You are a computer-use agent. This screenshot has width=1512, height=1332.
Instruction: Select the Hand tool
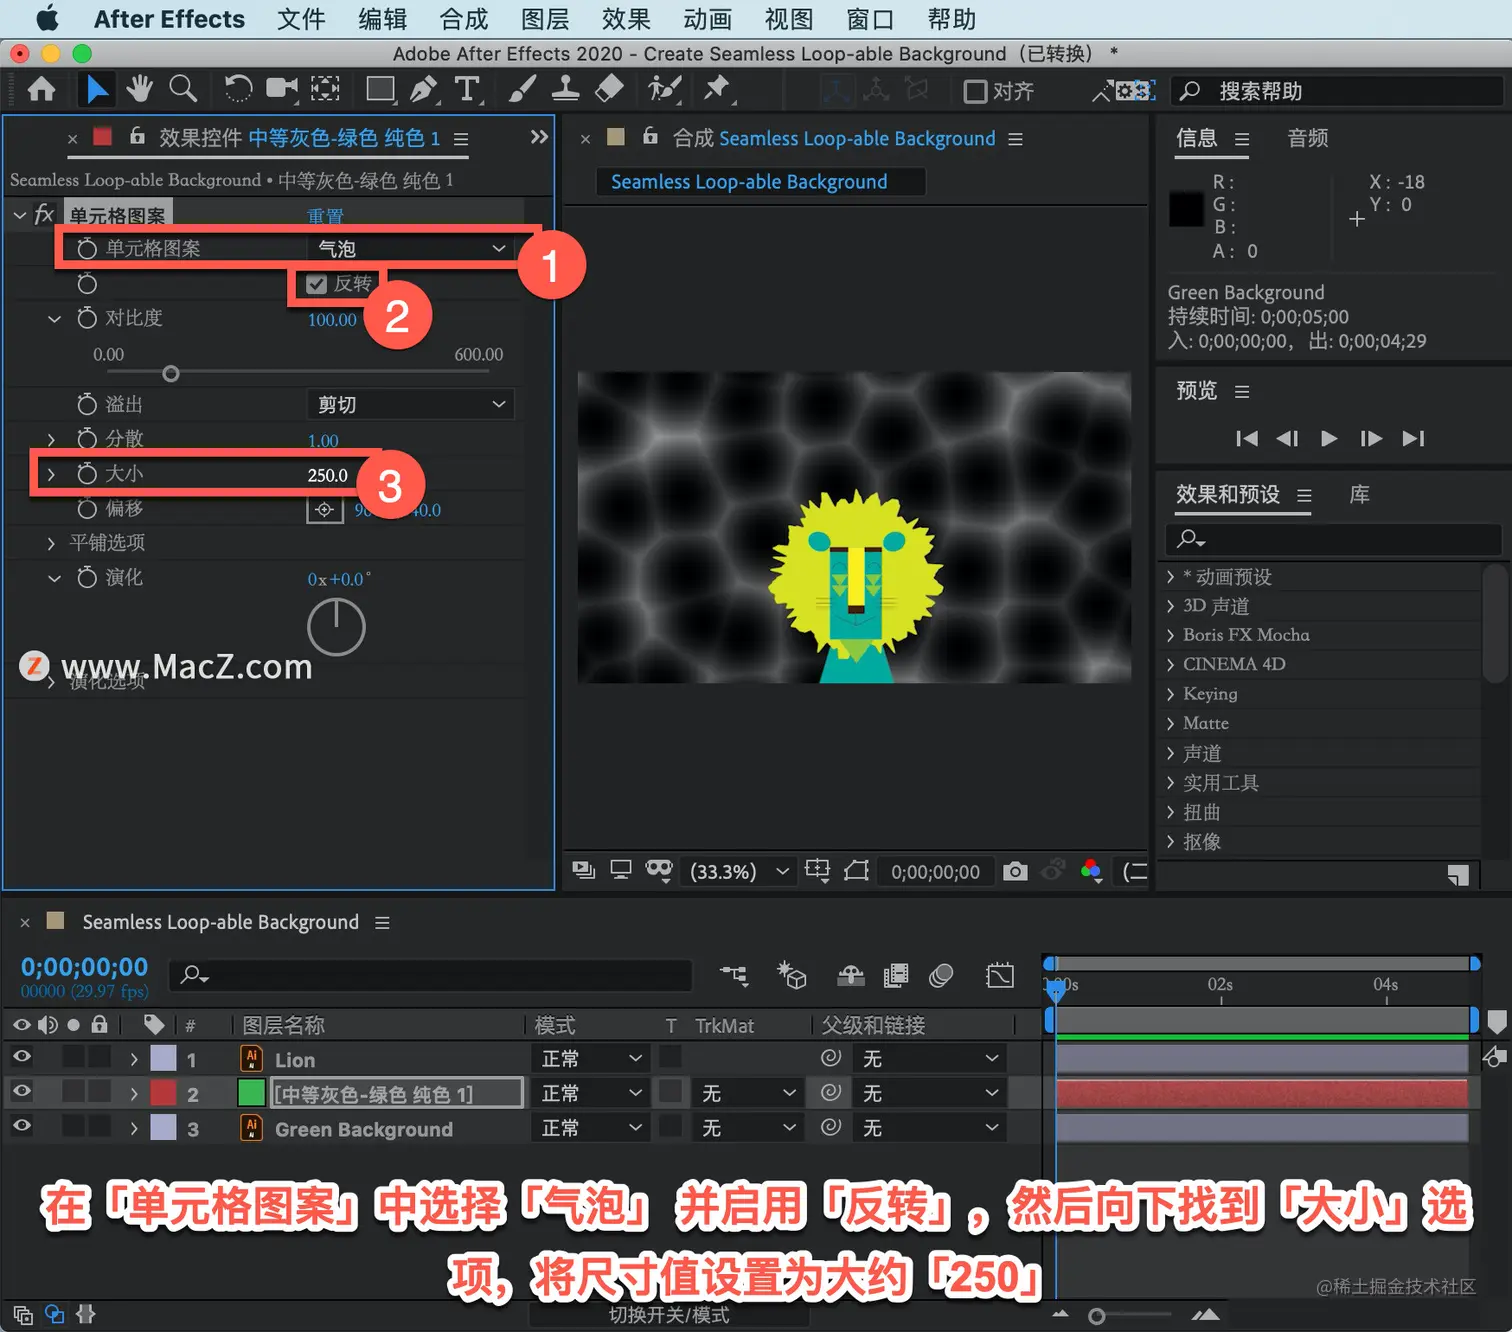[x=139, y=90]
